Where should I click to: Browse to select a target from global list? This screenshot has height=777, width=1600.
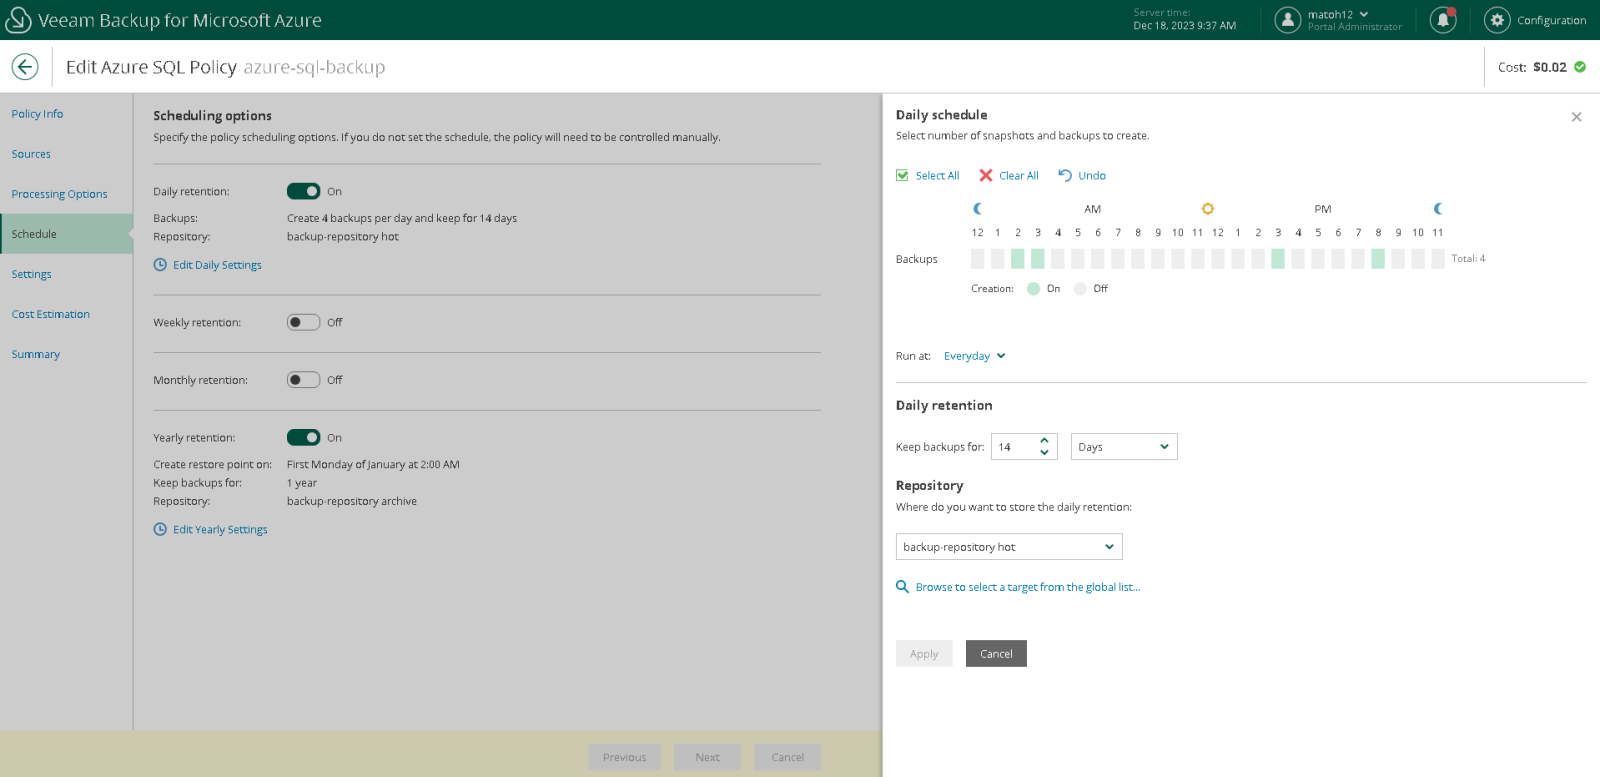click(1028, 587)
